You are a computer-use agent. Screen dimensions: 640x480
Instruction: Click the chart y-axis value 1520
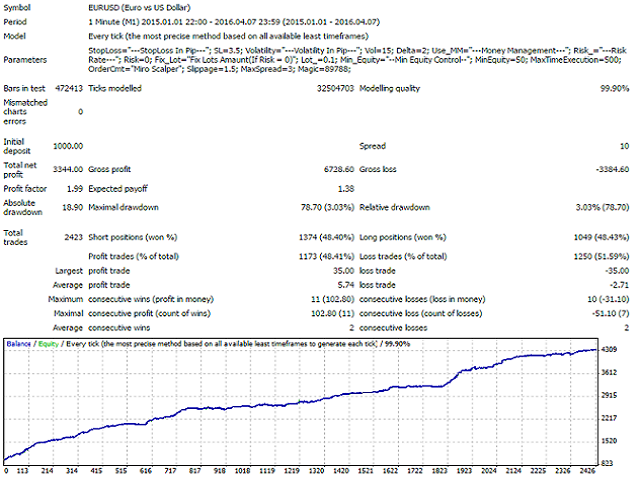609,441
